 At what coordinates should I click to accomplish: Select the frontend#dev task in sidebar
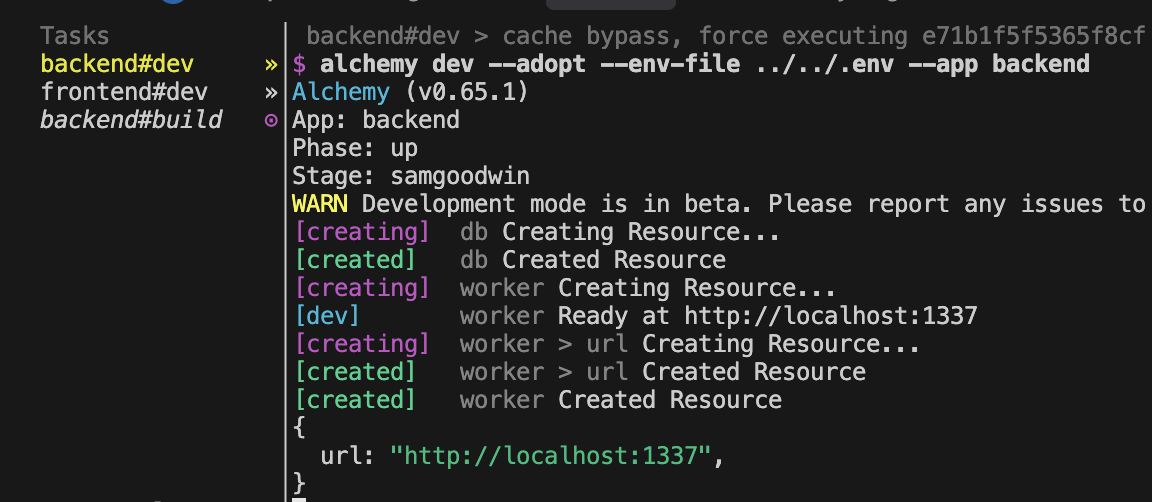pyautogui.click(x=124, y=93)
